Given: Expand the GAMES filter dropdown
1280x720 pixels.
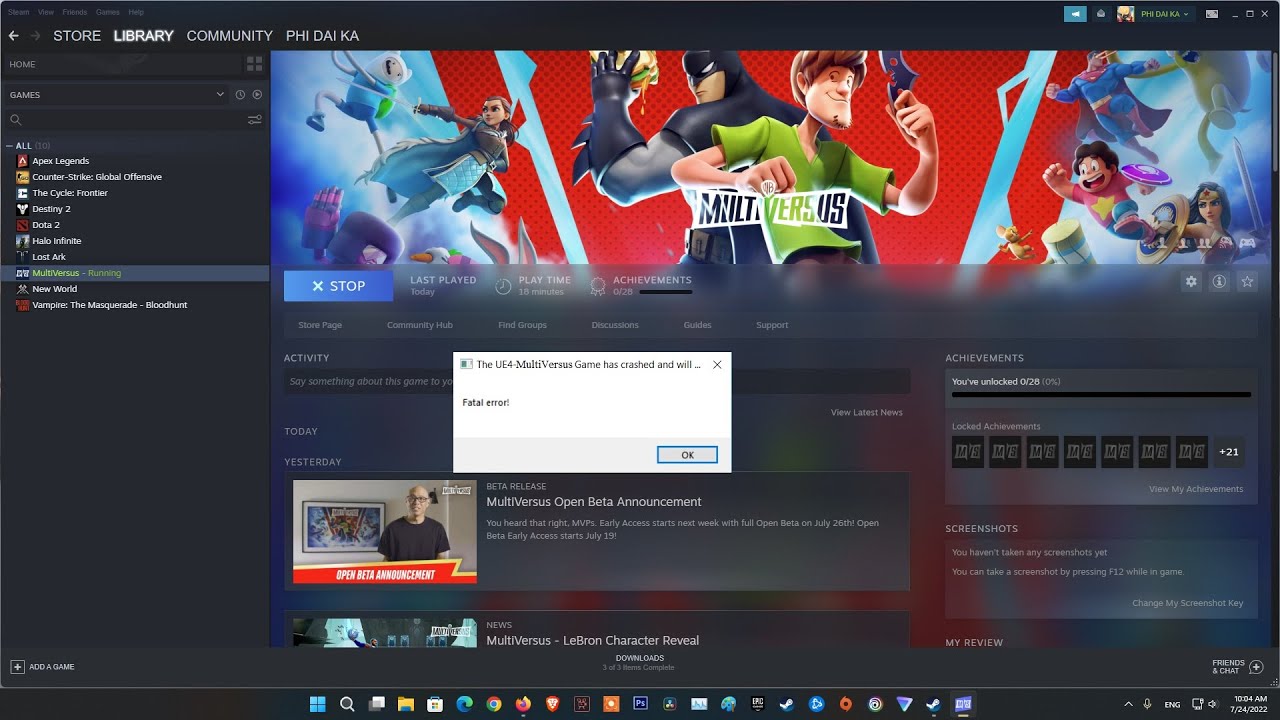Looking at the screenshot, I should pos(220,95).
